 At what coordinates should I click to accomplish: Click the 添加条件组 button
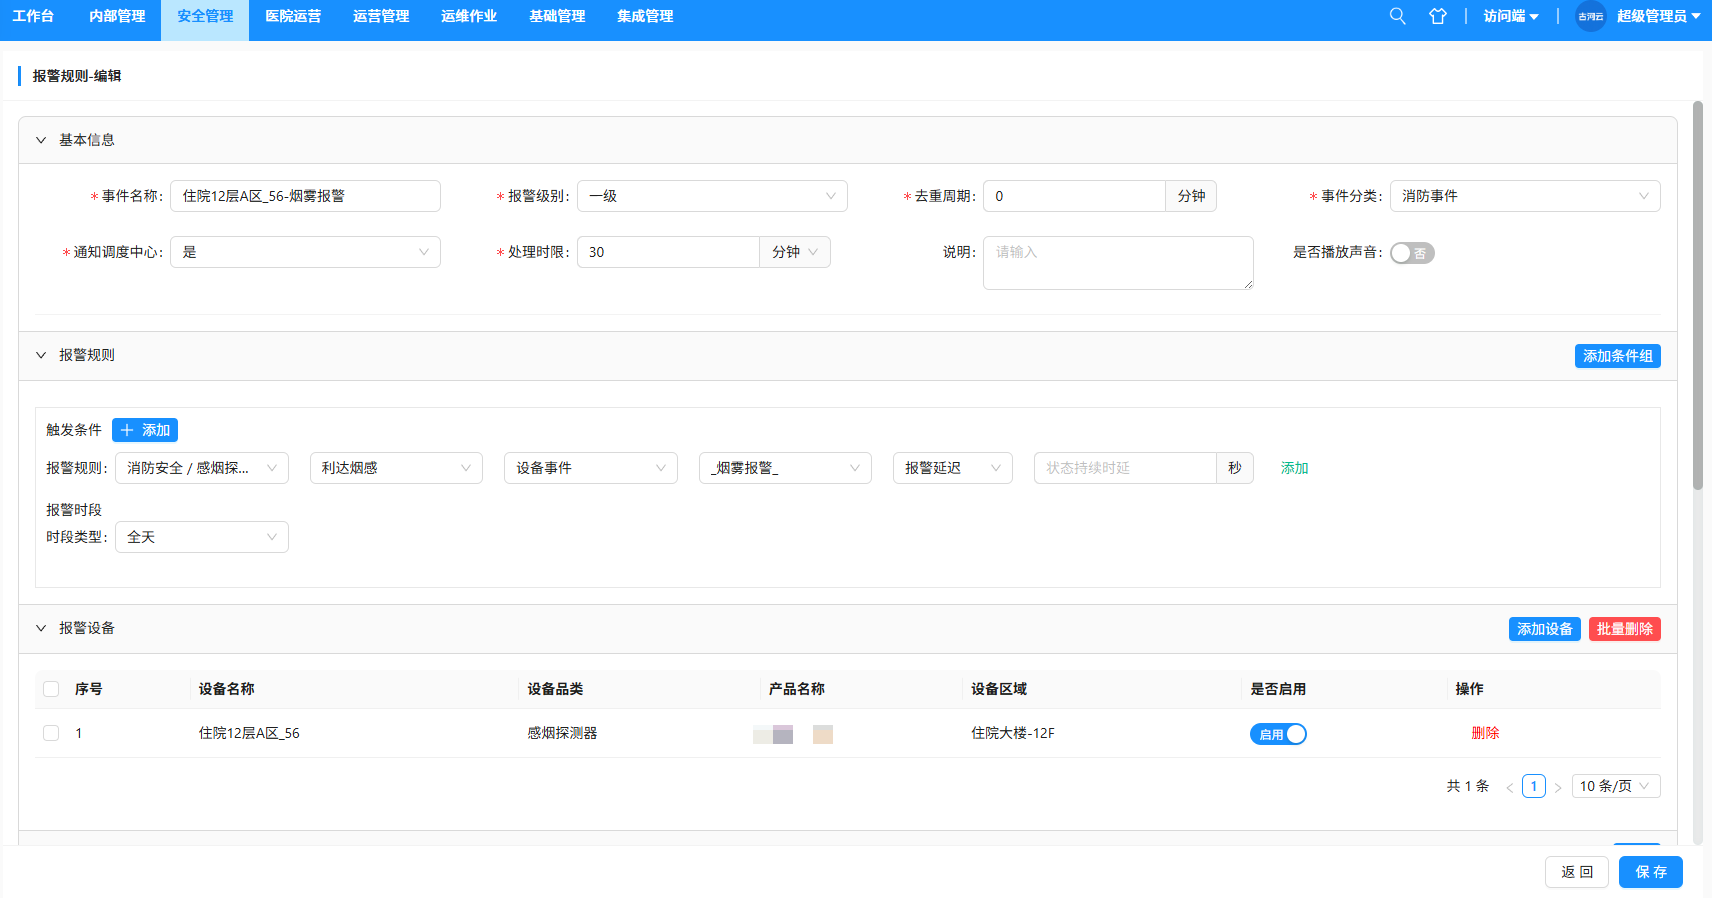pyautogui.click(x=1618, y=356)
